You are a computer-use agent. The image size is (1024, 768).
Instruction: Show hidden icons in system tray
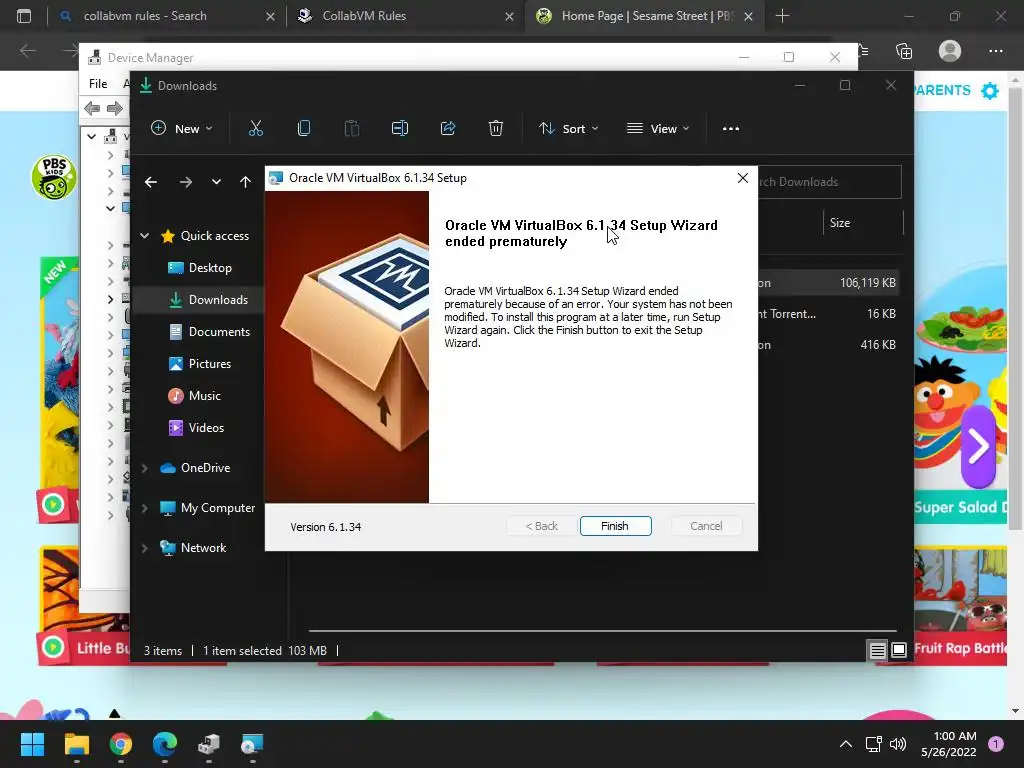[846, 744]
